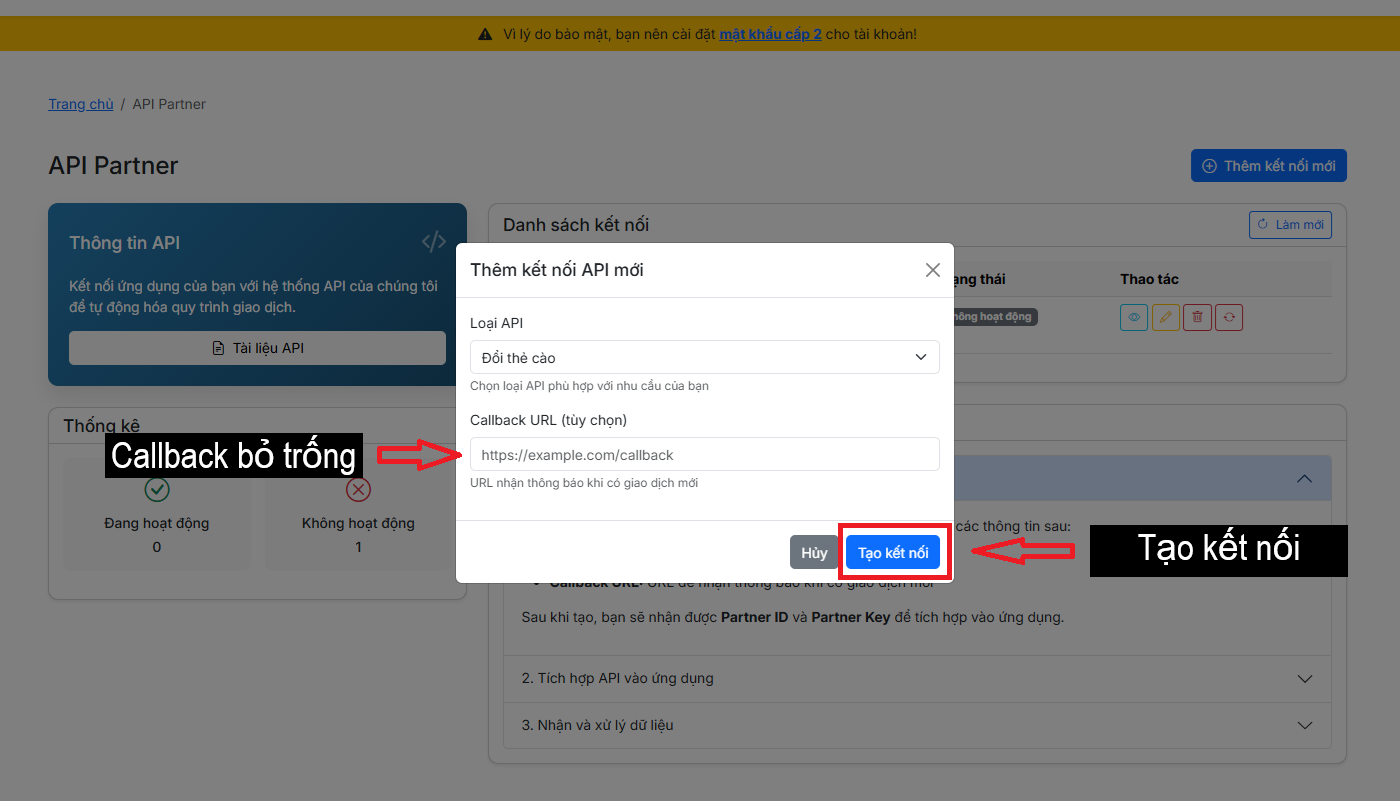Click the red trash delete icon

(1197, 317)
